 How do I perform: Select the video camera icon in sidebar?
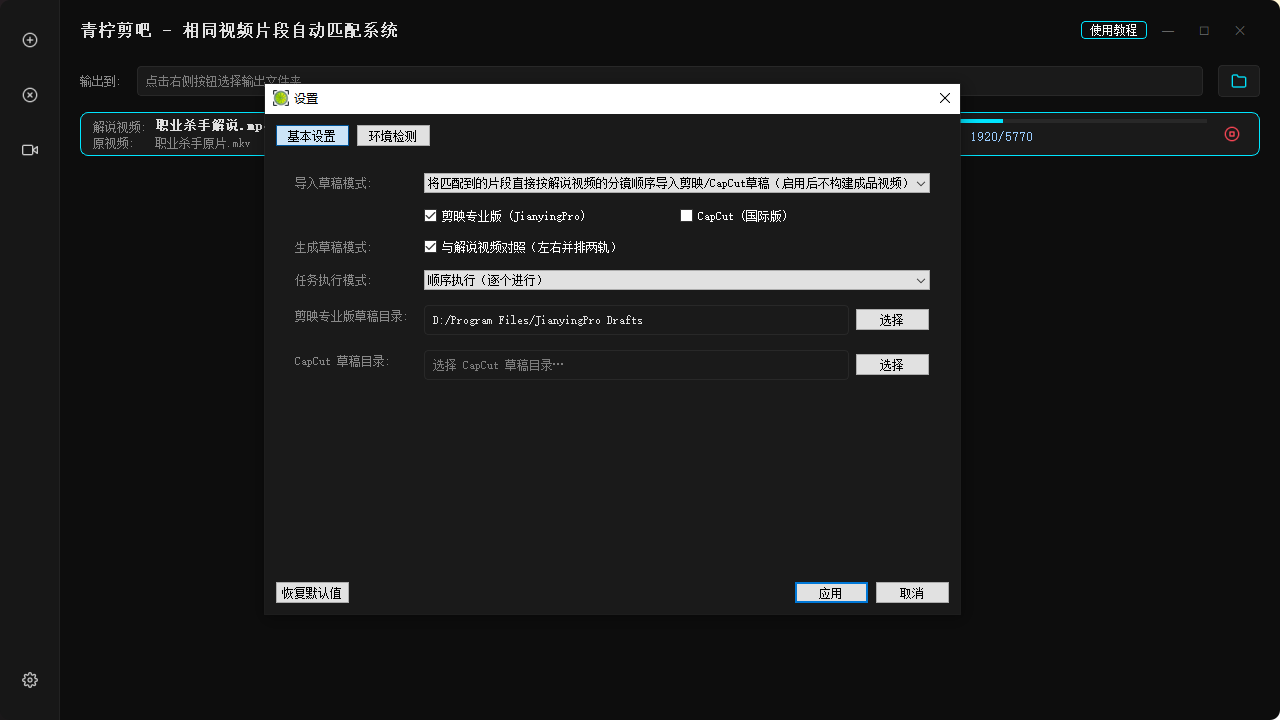coord(29,149)
